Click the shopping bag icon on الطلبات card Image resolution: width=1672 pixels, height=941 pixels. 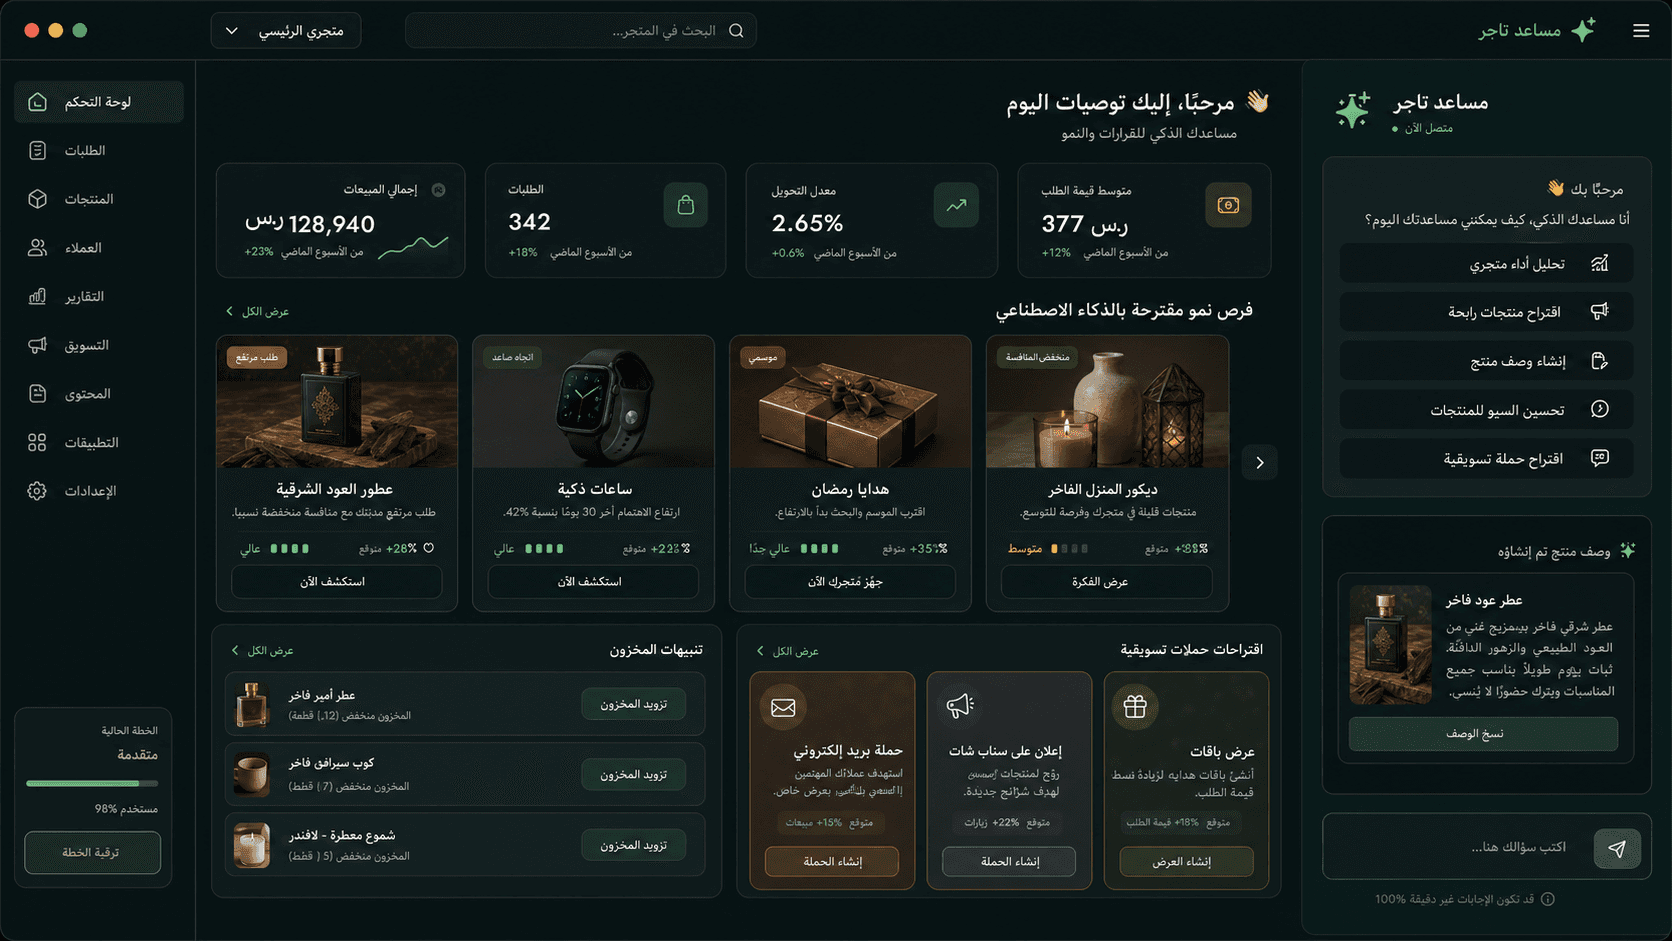pyautogui.click(x=685, y=205)
